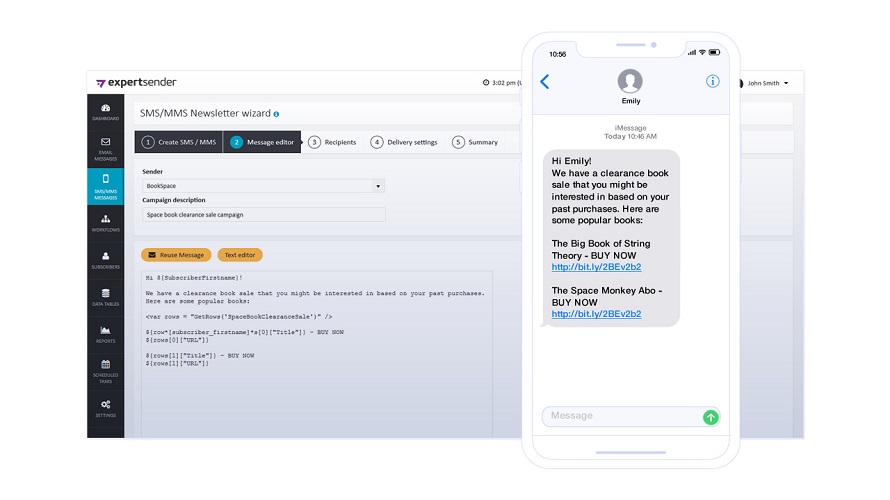Open Data Tables sidebar icon
Screen dimensions: 890x500
[106, 297]
